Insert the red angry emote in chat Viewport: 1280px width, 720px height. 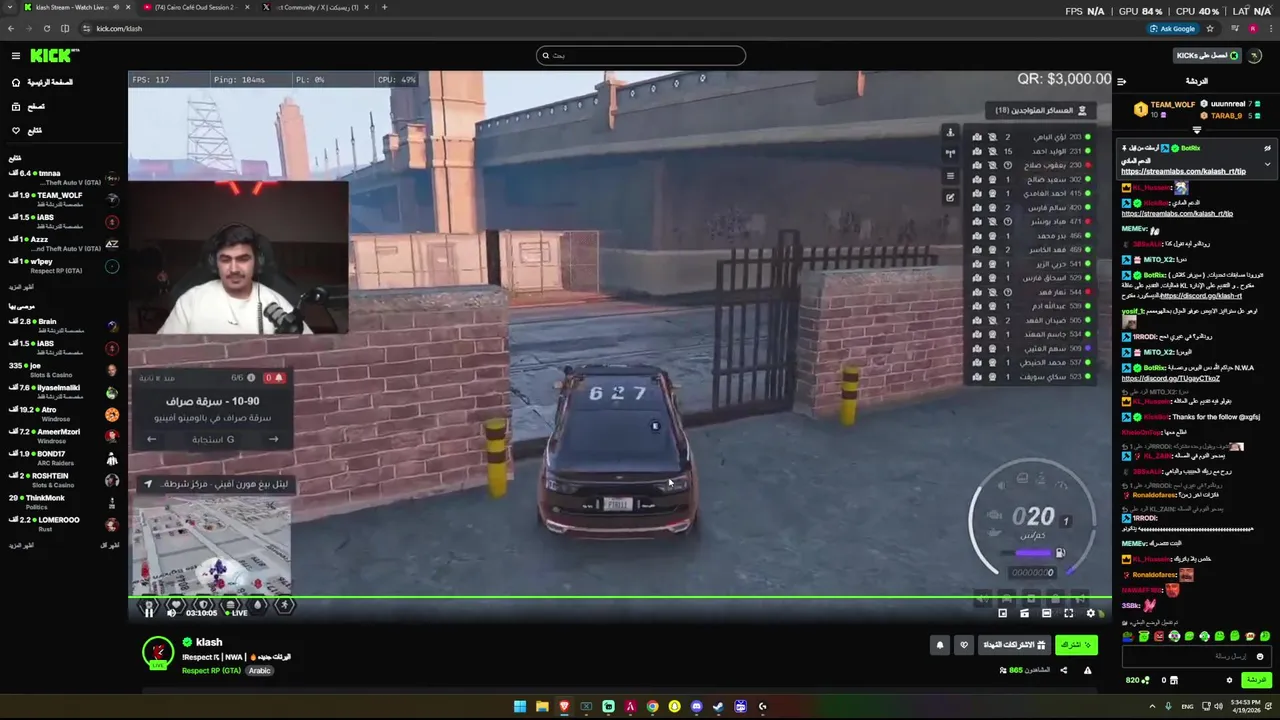[x=1159, y=636]
